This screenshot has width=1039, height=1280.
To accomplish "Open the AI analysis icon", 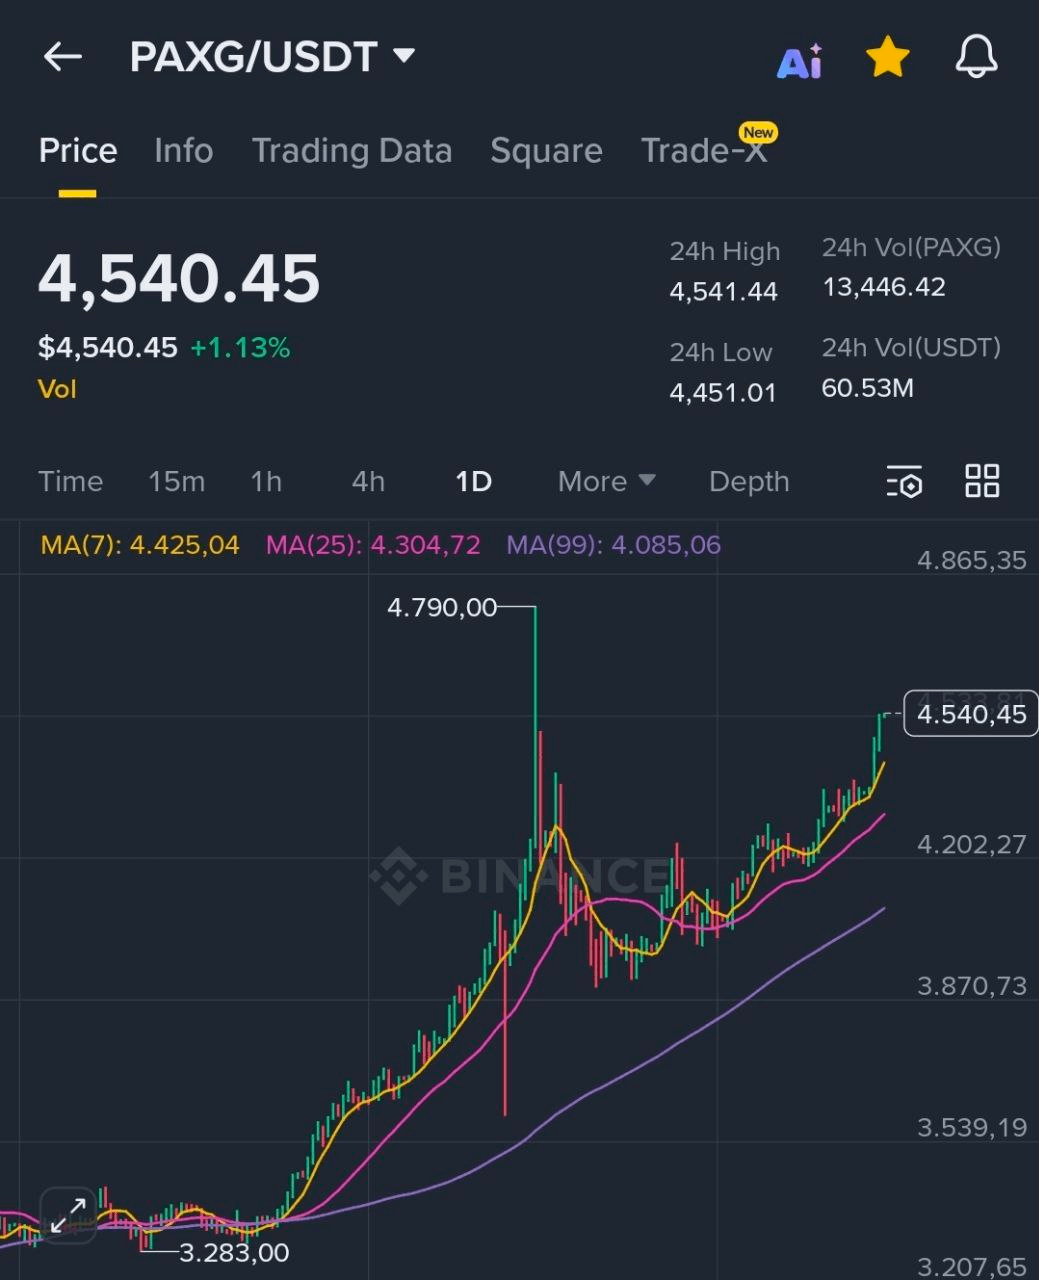I will (800, 61).
